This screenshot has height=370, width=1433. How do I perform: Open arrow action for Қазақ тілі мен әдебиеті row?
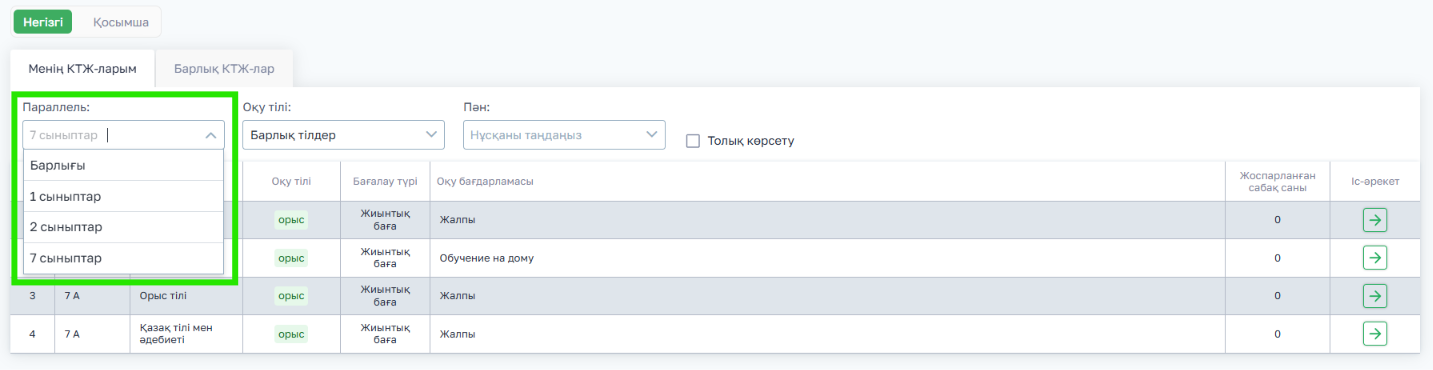click(x=1375, y=334)
